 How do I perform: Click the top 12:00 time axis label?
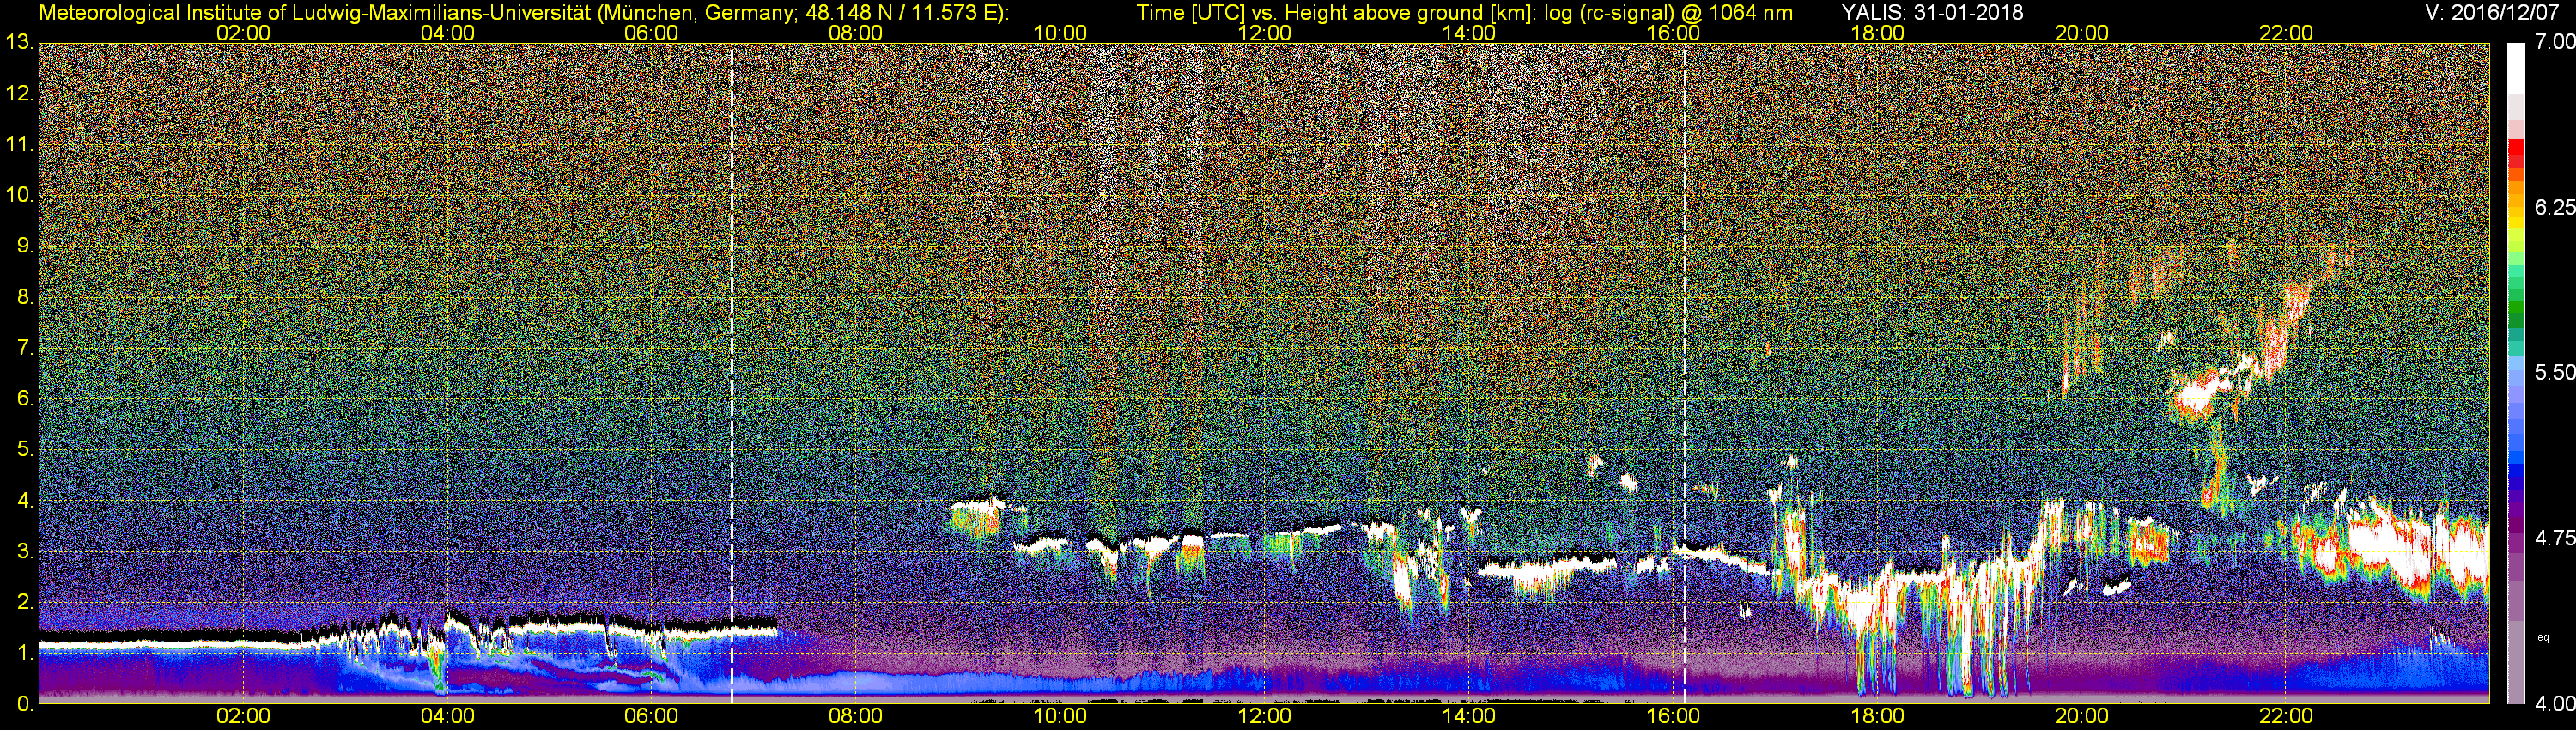1264,33
